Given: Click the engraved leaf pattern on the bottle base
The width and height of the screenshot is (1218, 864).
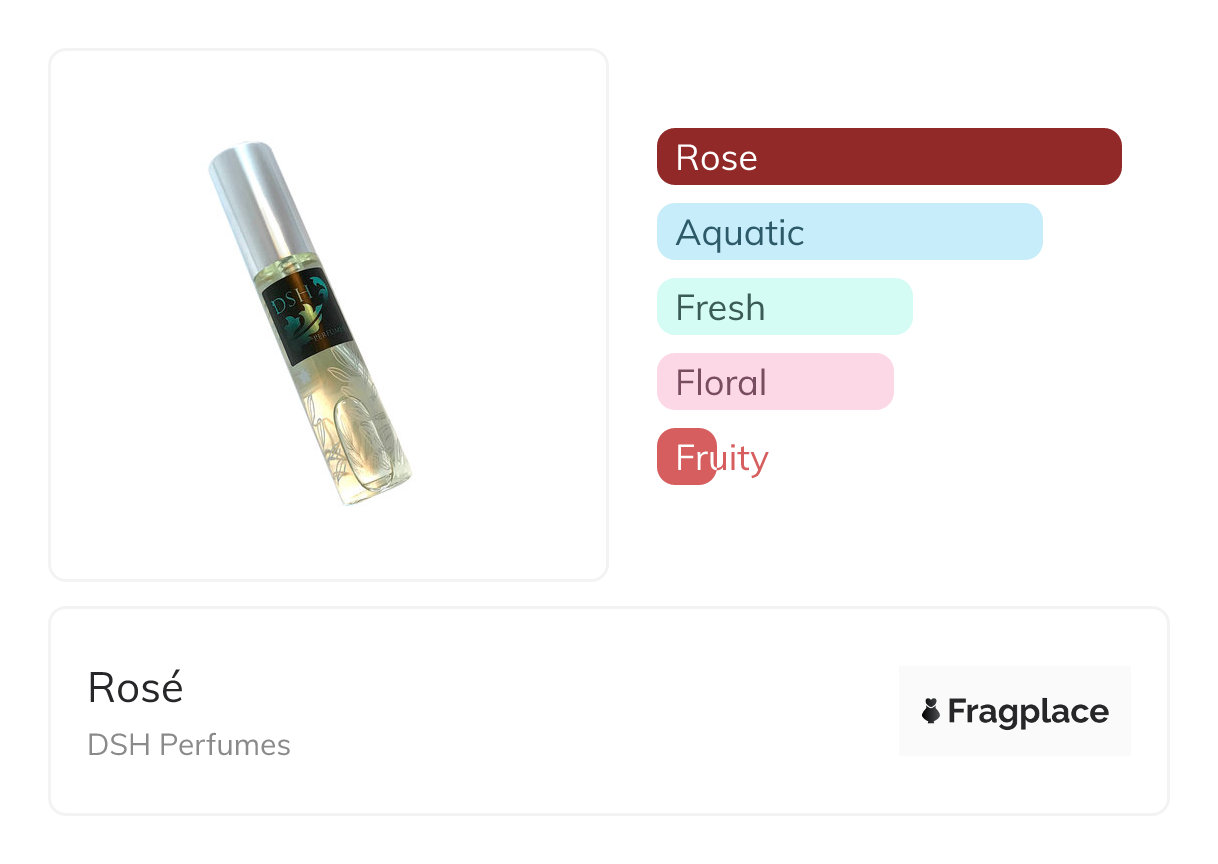Looking at the screenshot, I should (x=355, y=440).
